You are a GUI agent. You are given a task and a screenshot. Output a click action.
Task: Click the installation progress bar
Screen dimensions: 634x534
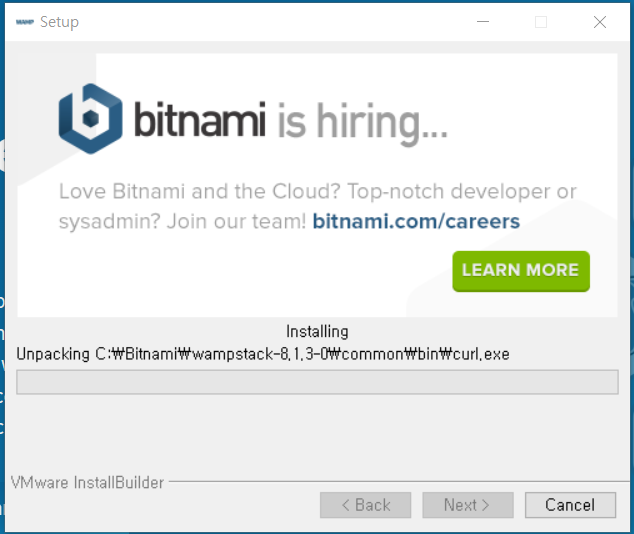[317, 382]
